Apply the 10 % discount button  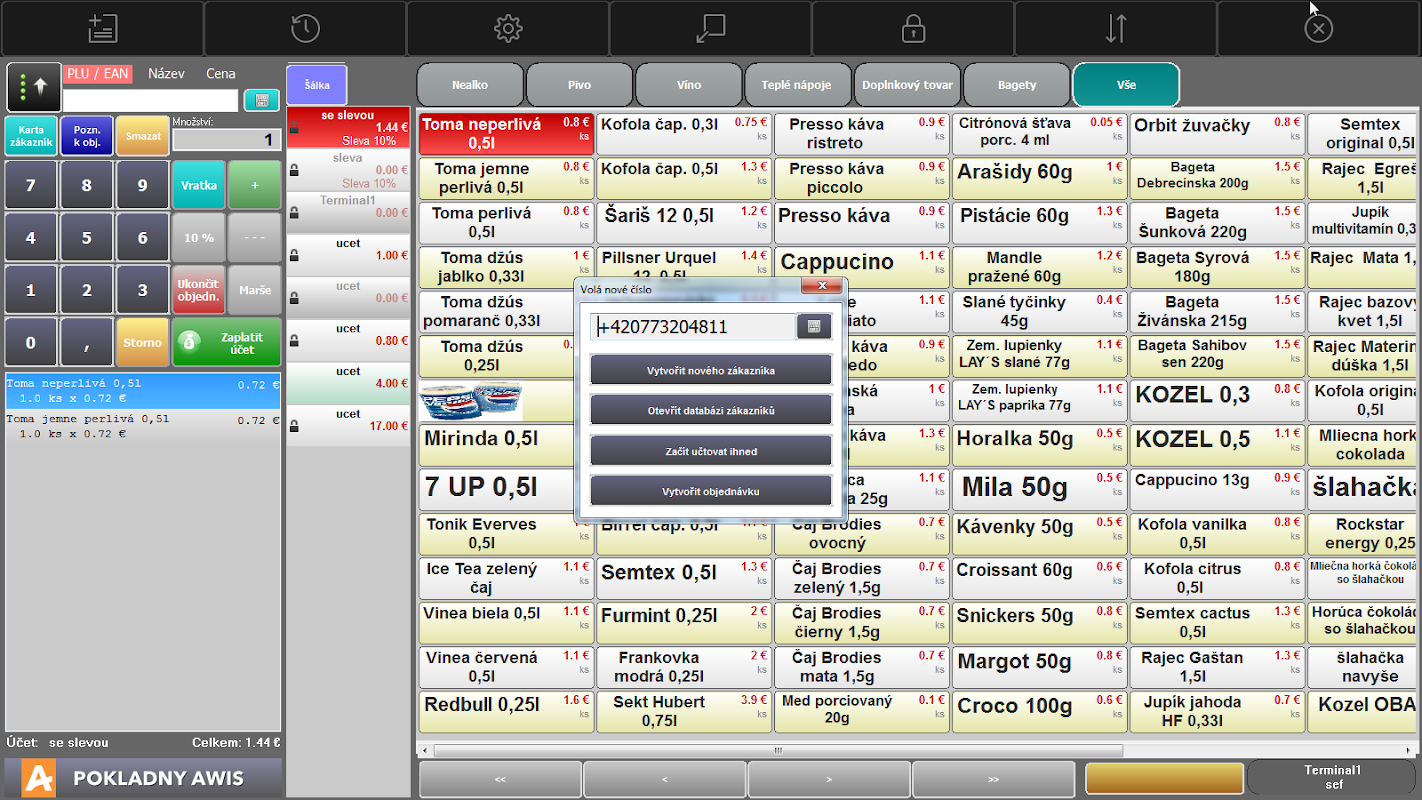(x=199, y=238)
